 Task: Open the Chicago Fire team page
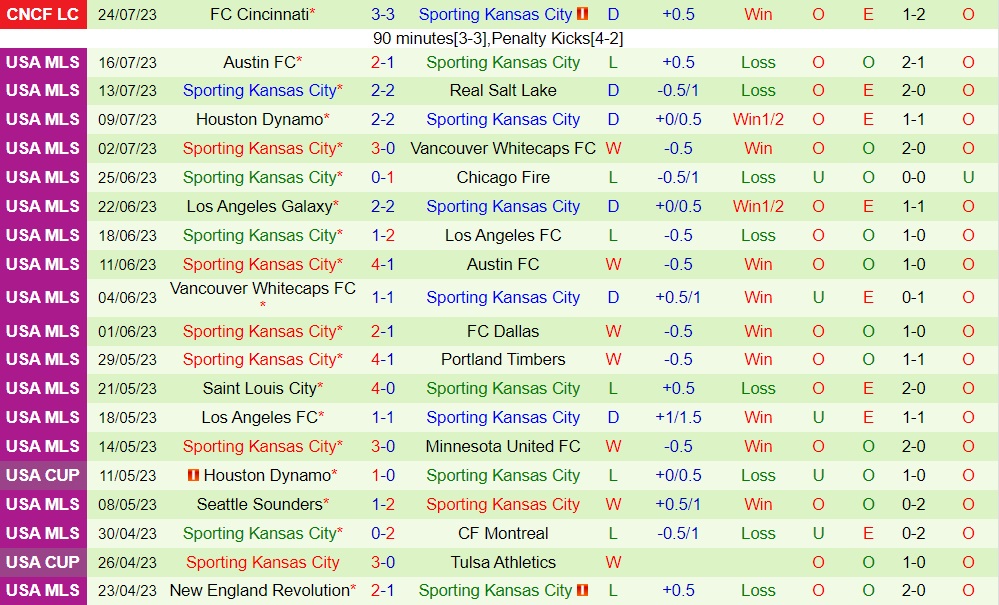click(503, 177)
